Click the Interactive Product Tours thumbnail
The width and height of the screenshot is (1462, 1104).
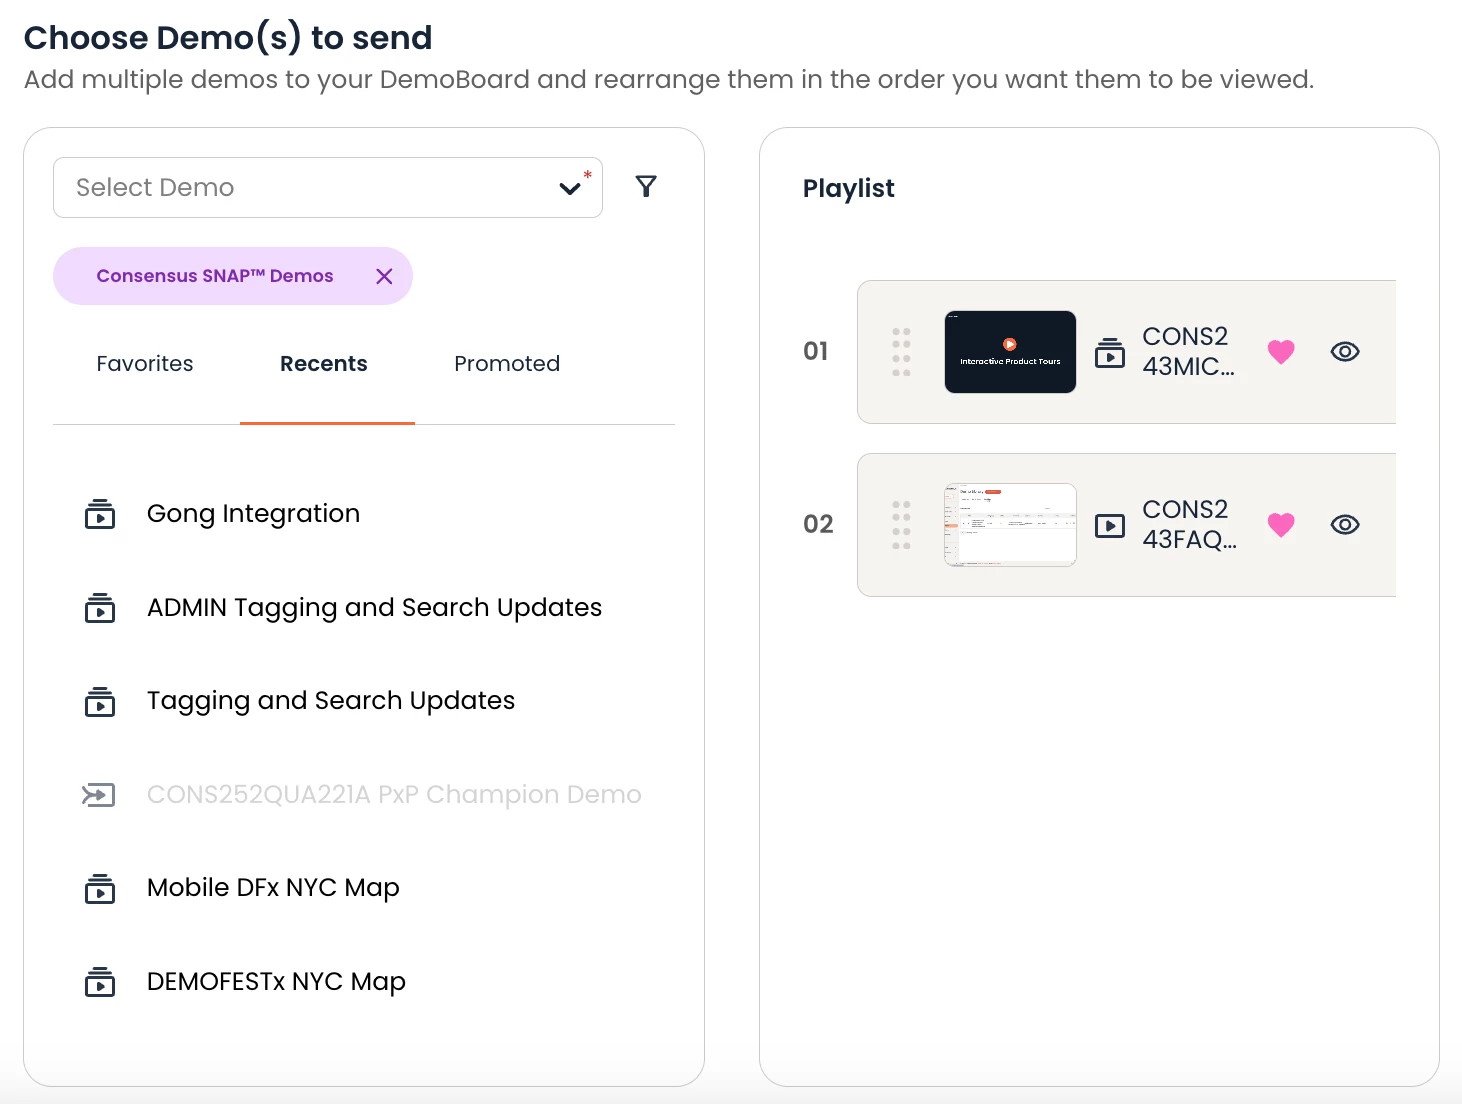1010,352
